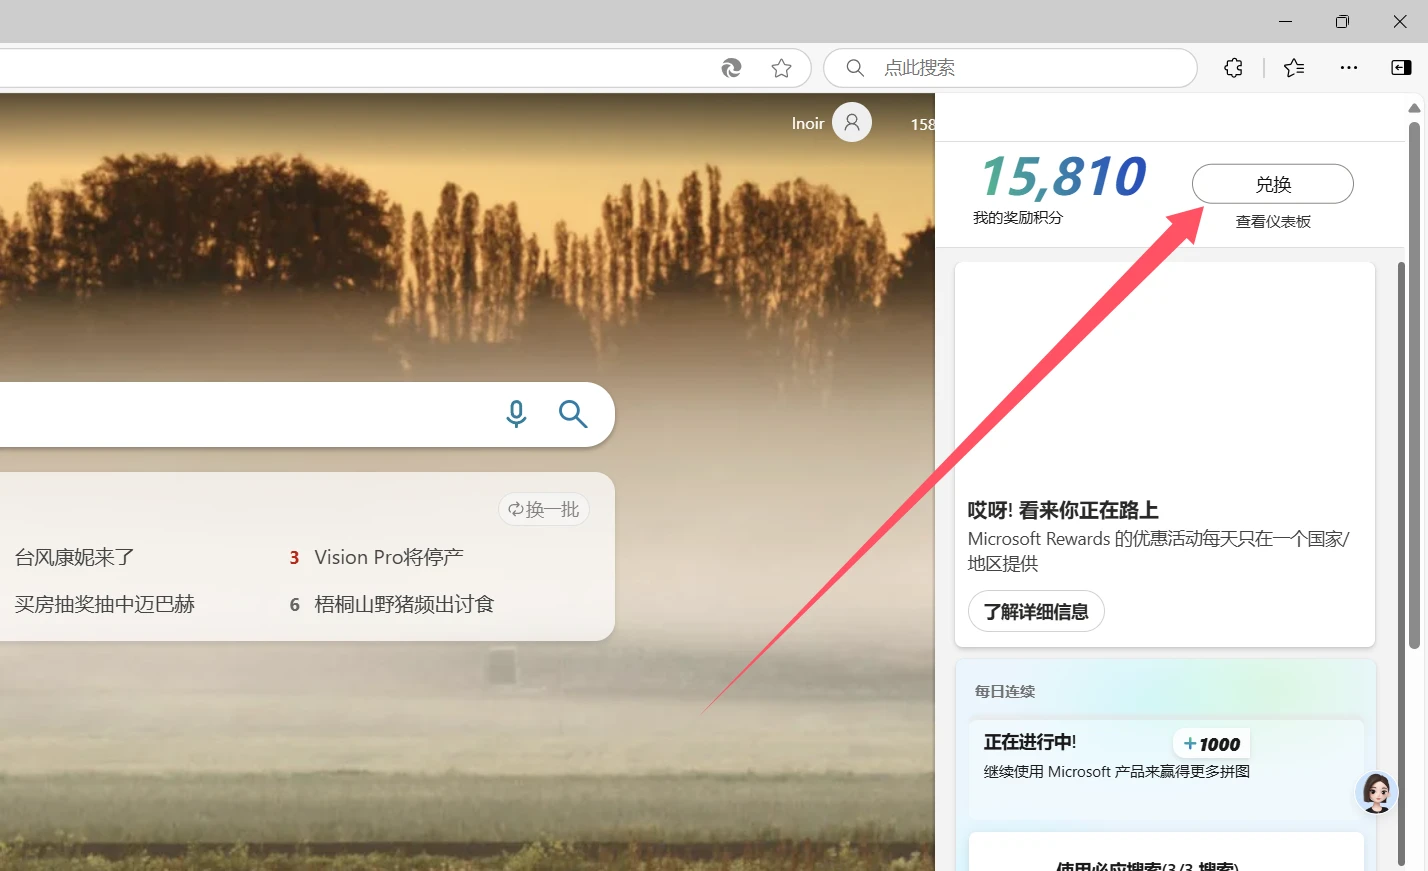
Task: Open the assistant avatar chat icon
Action: [1376, 792]
